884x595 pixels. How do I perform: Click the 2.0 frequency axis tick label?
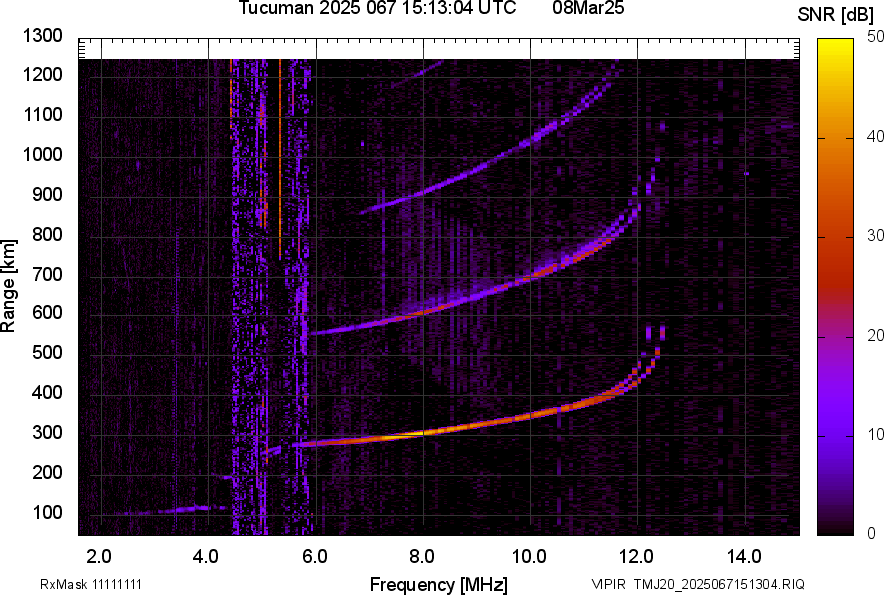99,557
